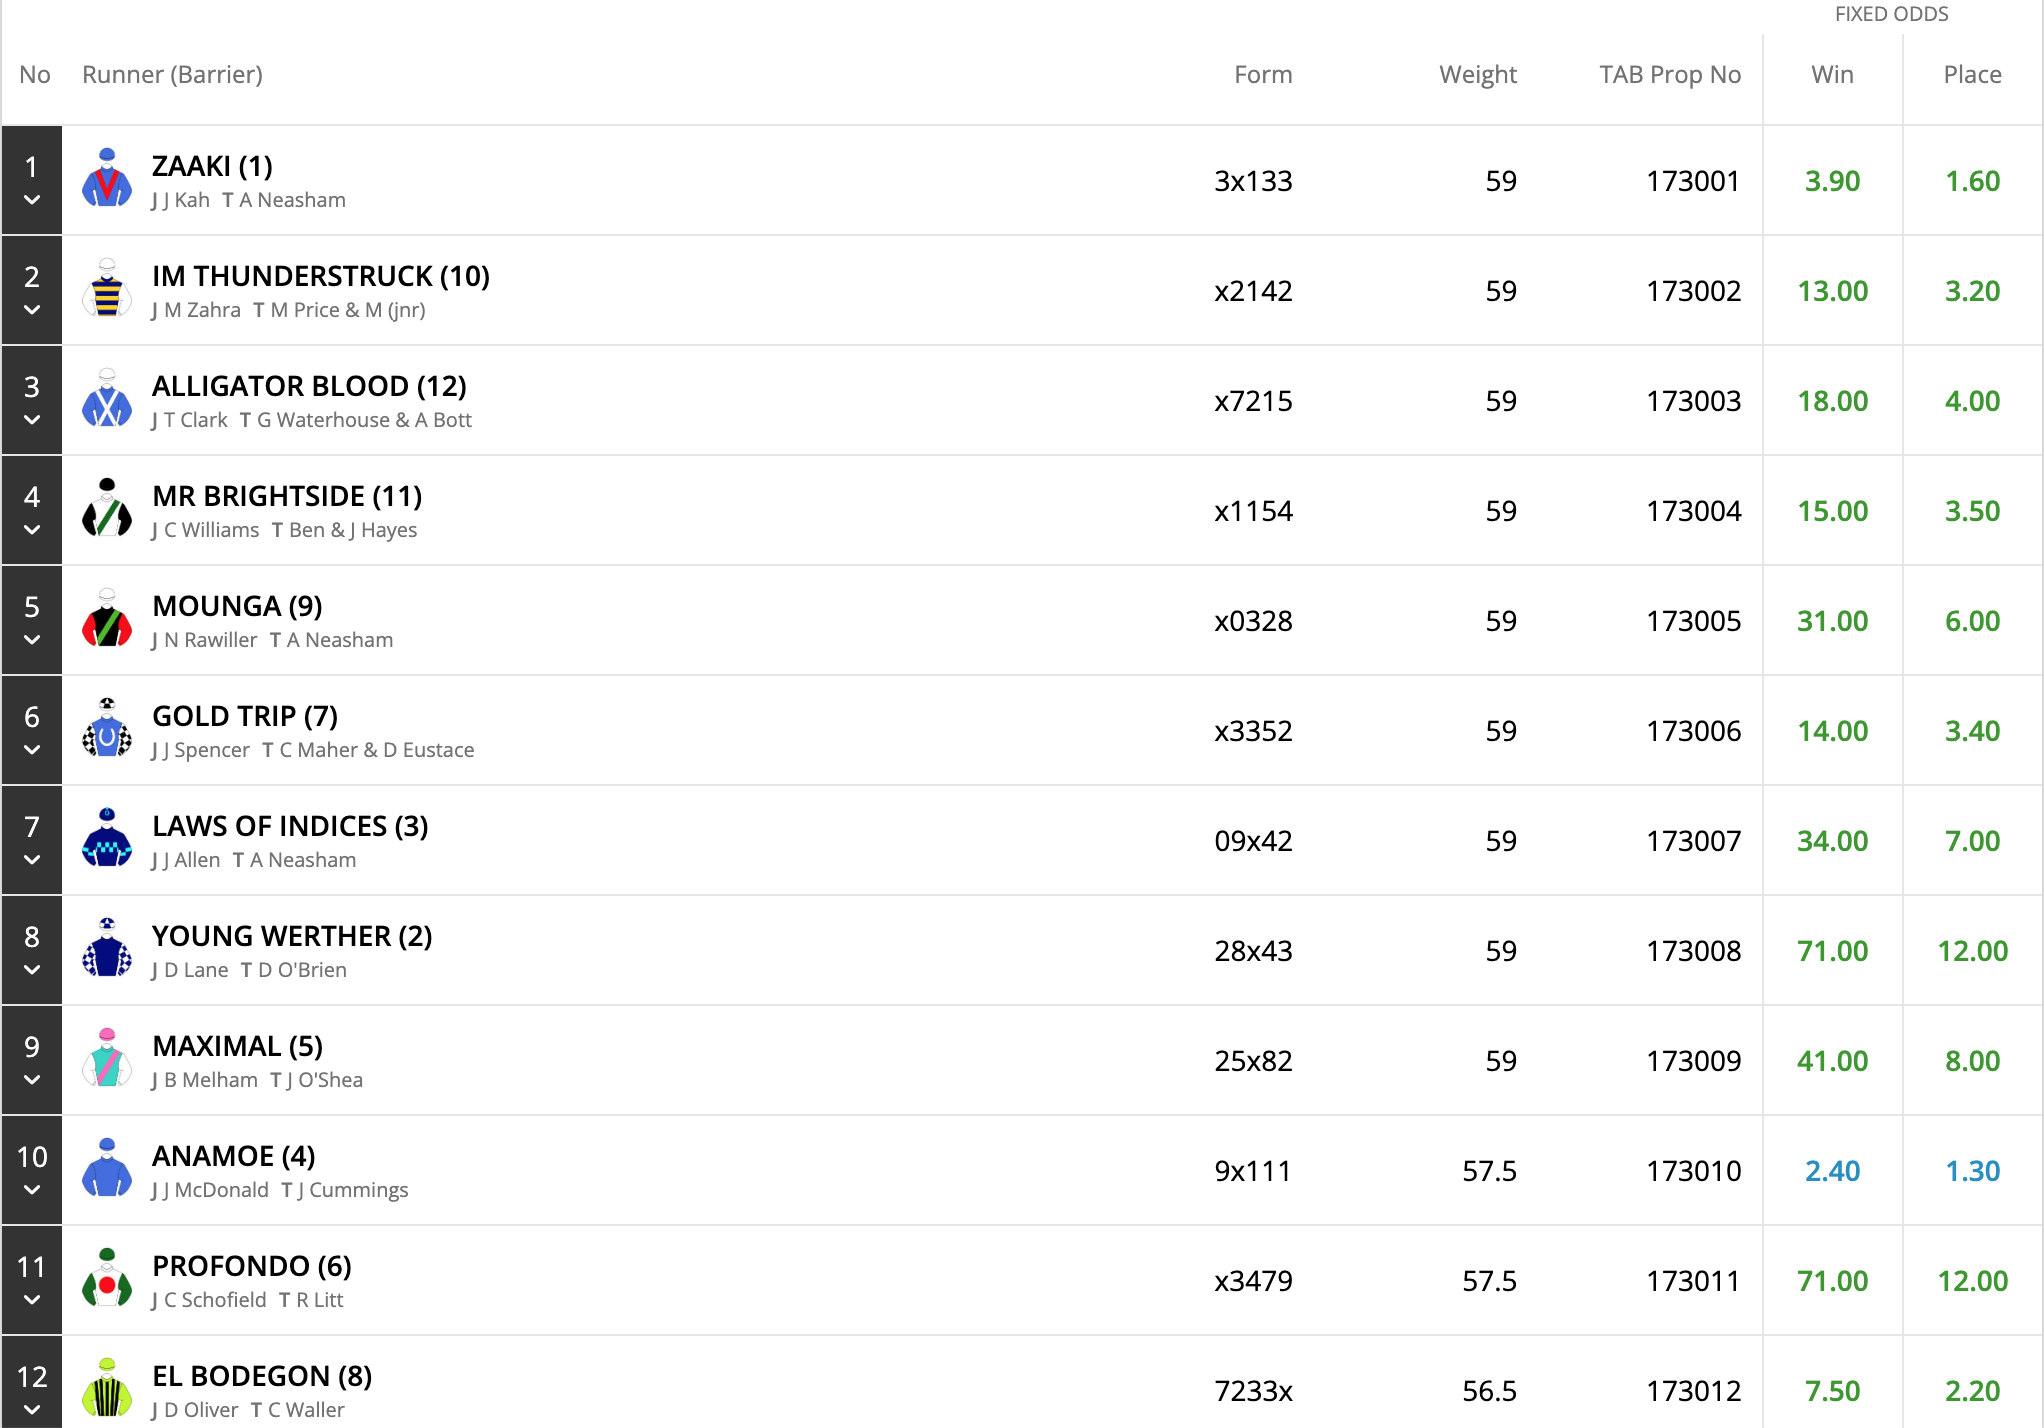Sort by the Weight column header
2044x1428 pixels.
tap(1477, 75)
